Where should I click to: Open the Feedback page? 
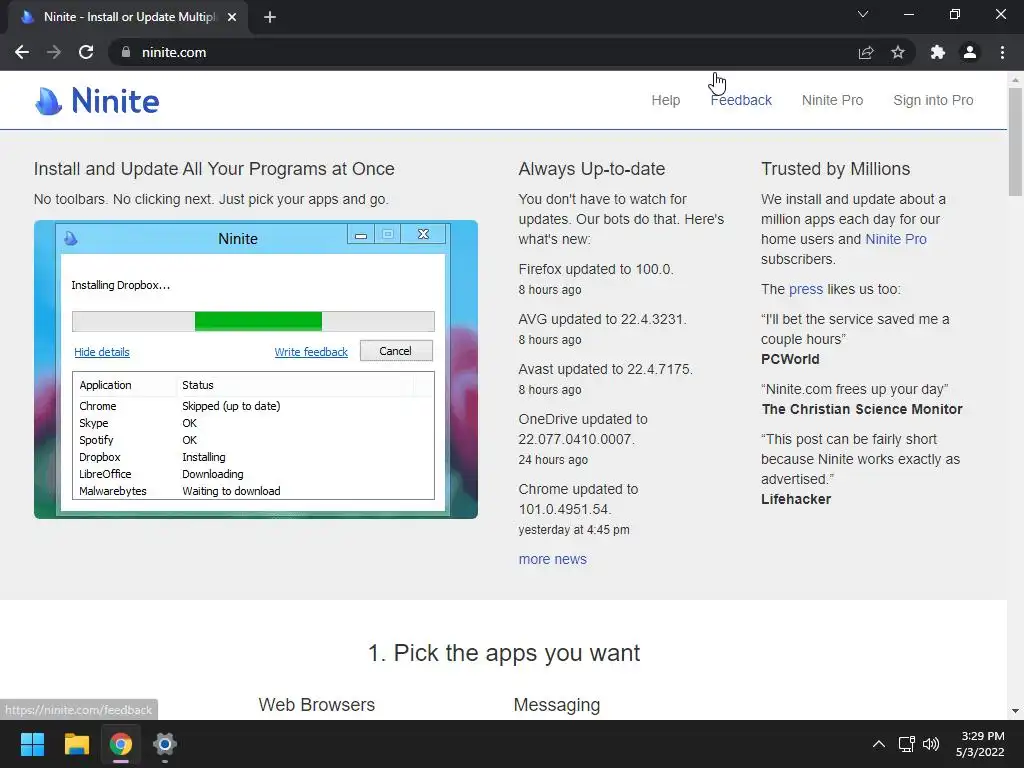[741, 100]
